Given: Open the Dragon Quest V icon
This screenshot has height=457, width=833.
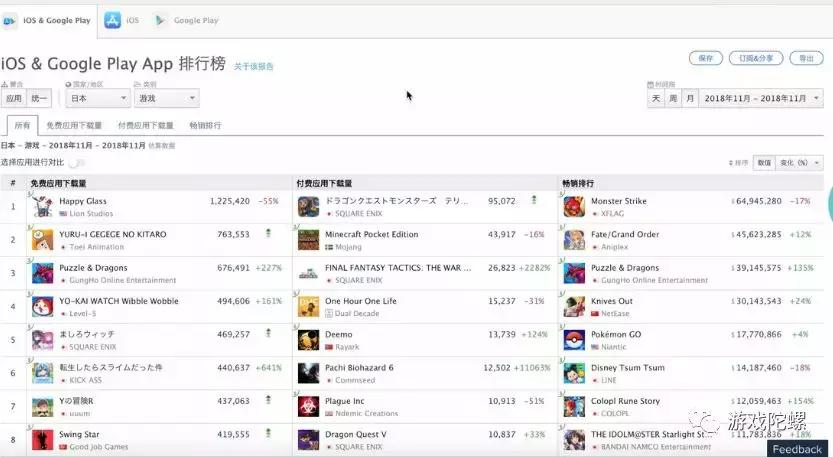Looking at the screenshot, I should 309,440.
